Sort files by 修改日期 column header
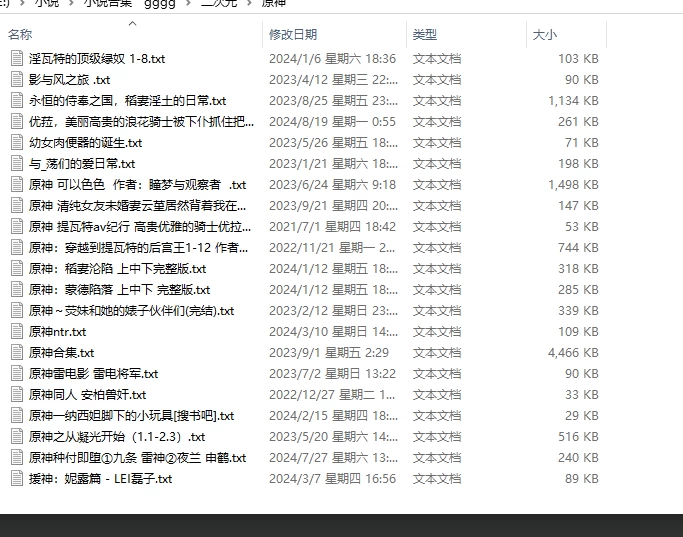Viewport: 683px width, 537px height. (293, 34)
